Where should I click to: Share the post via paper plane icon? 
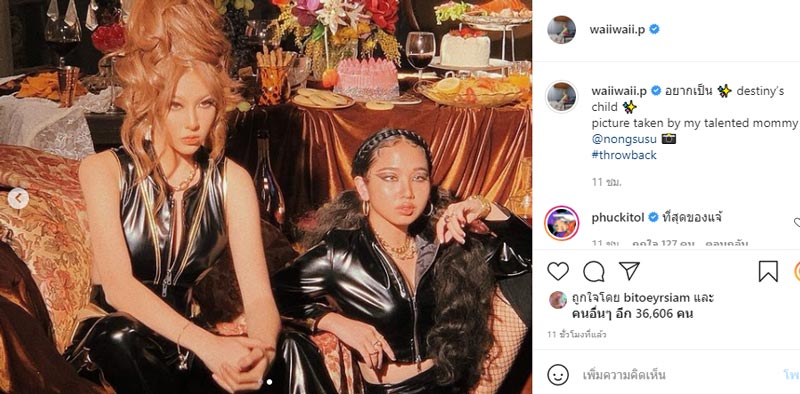[629, 270]
